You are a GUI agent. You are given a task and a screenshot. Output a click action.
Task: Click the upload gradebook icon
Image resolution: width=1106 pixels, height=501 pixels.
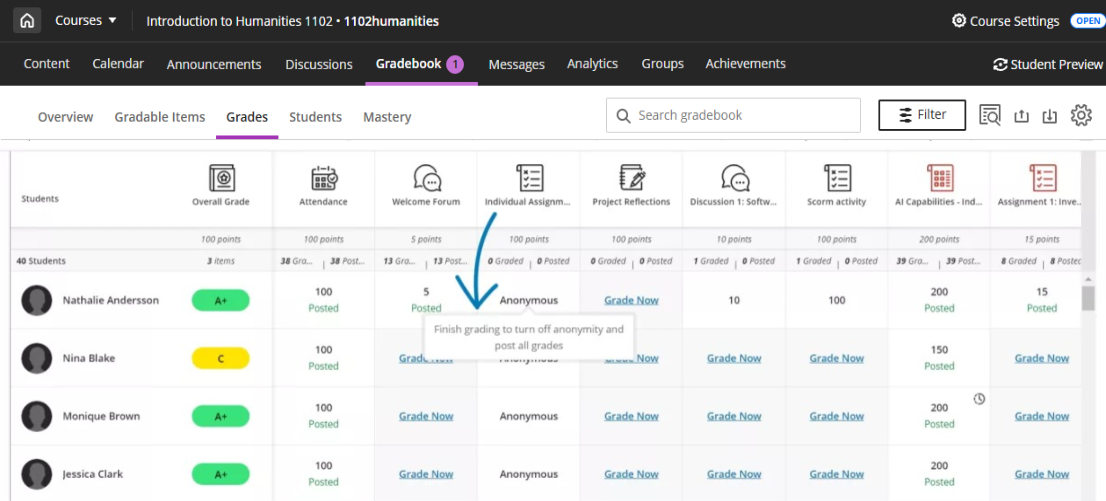point(1021,116)
